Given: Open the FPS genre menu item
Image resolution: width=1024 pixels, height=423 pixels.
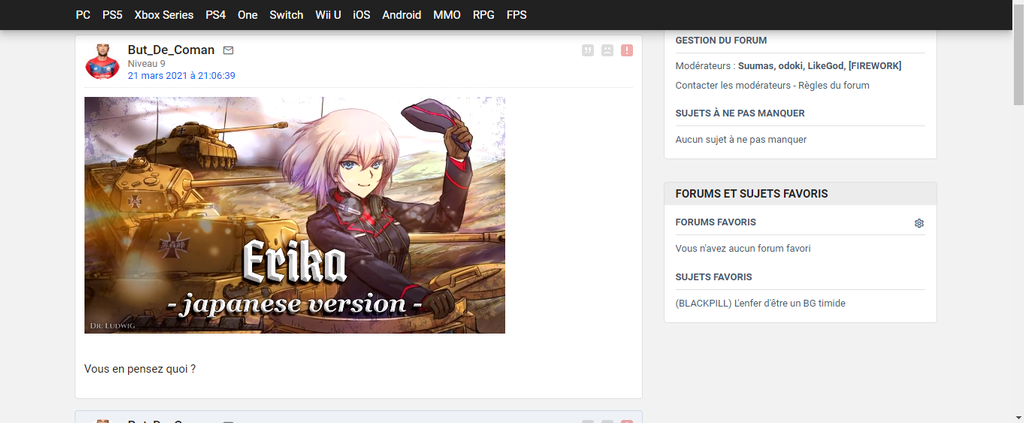Looking at the screenshot, I should click(x=517, y=14).
